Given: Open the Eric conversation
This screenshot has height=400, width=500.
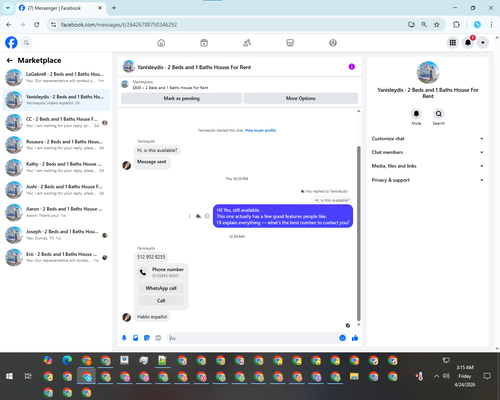Looking at the screenshot, I should pyautogui.click(x=56, y=257).
